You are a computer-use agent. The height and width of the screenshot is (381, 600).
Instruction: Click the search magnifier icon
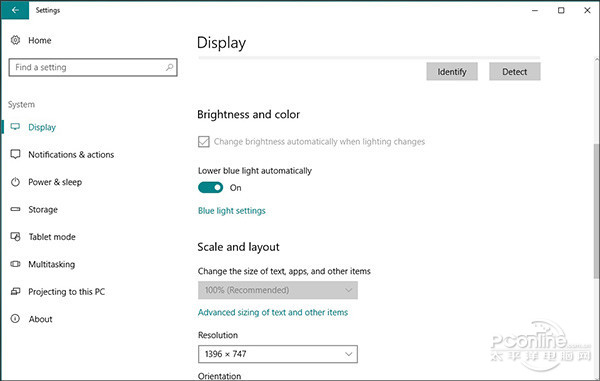coord(169,67)
